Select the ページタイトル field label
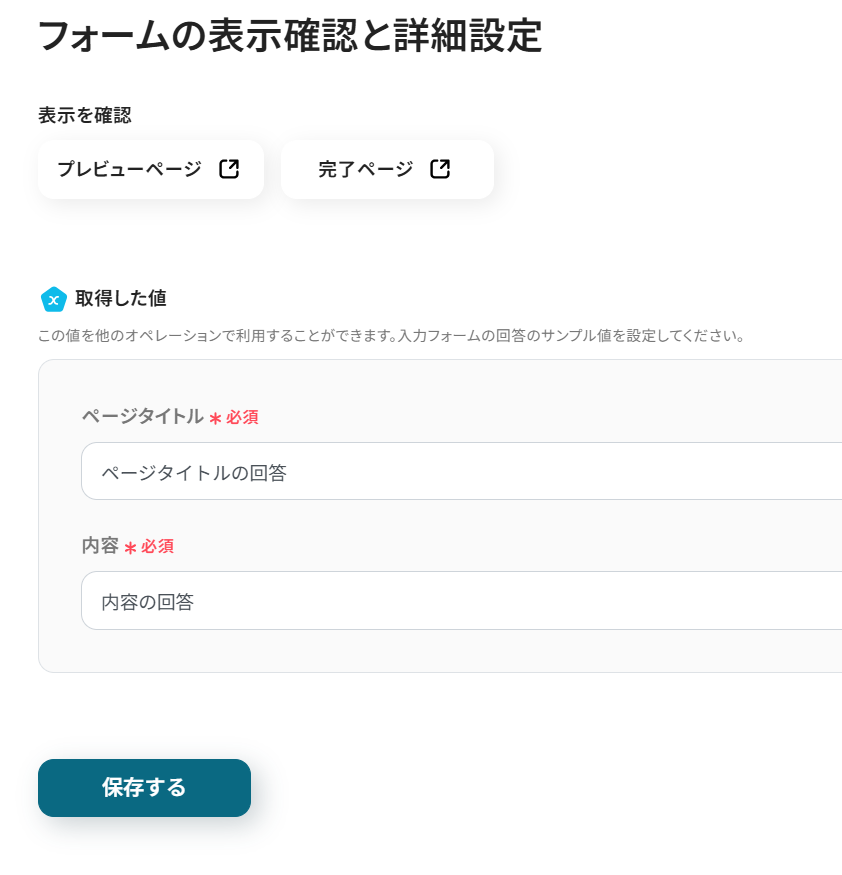 point(142,417)
